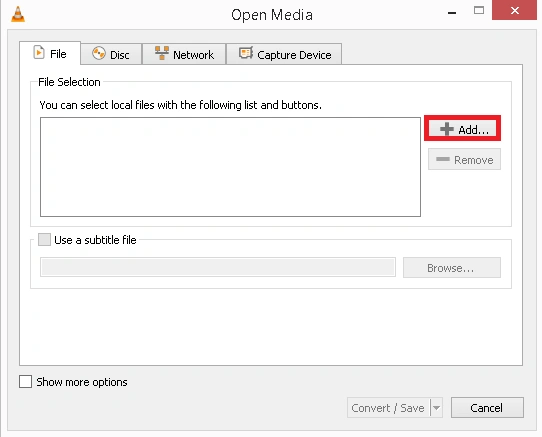Click the File tab's play-file icon

[39, 53]
